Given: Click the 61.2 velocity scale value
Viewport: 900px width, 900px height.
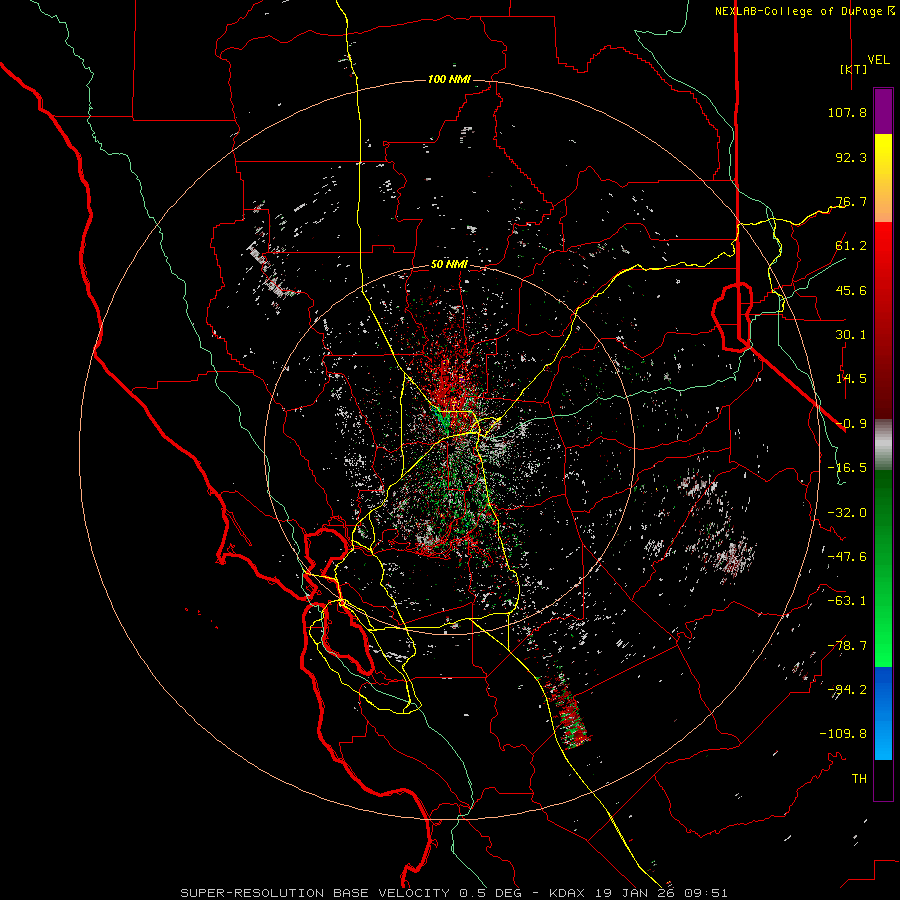Looking at the screenshot, I should [x=851, y=246].
